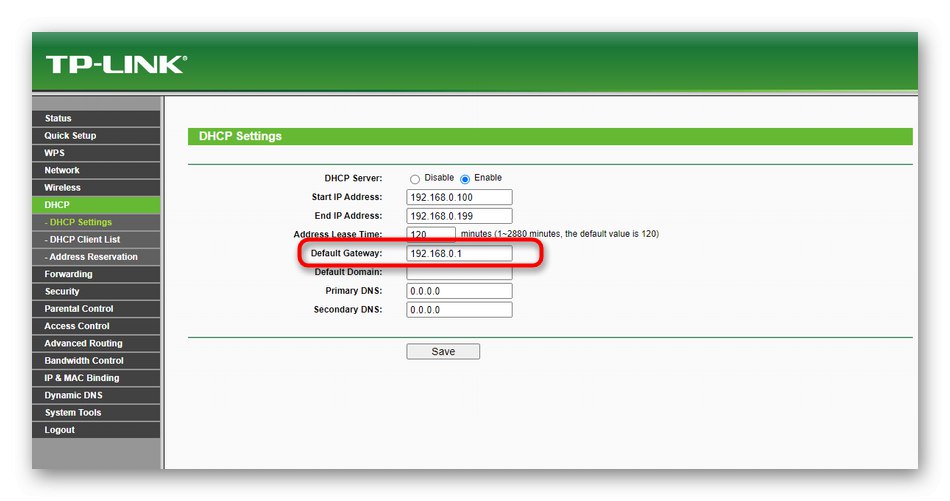Go to Advanced Routing

tap(96, 343)
